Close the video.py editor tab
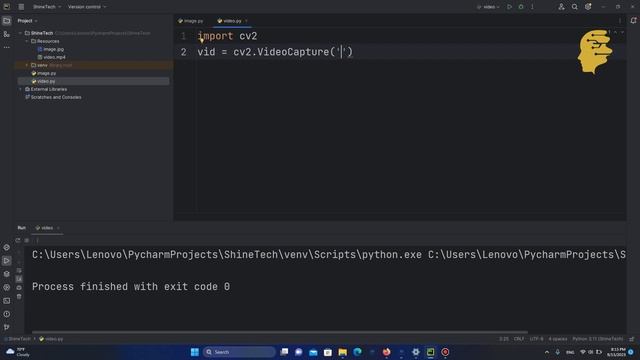 pos(246,21)
